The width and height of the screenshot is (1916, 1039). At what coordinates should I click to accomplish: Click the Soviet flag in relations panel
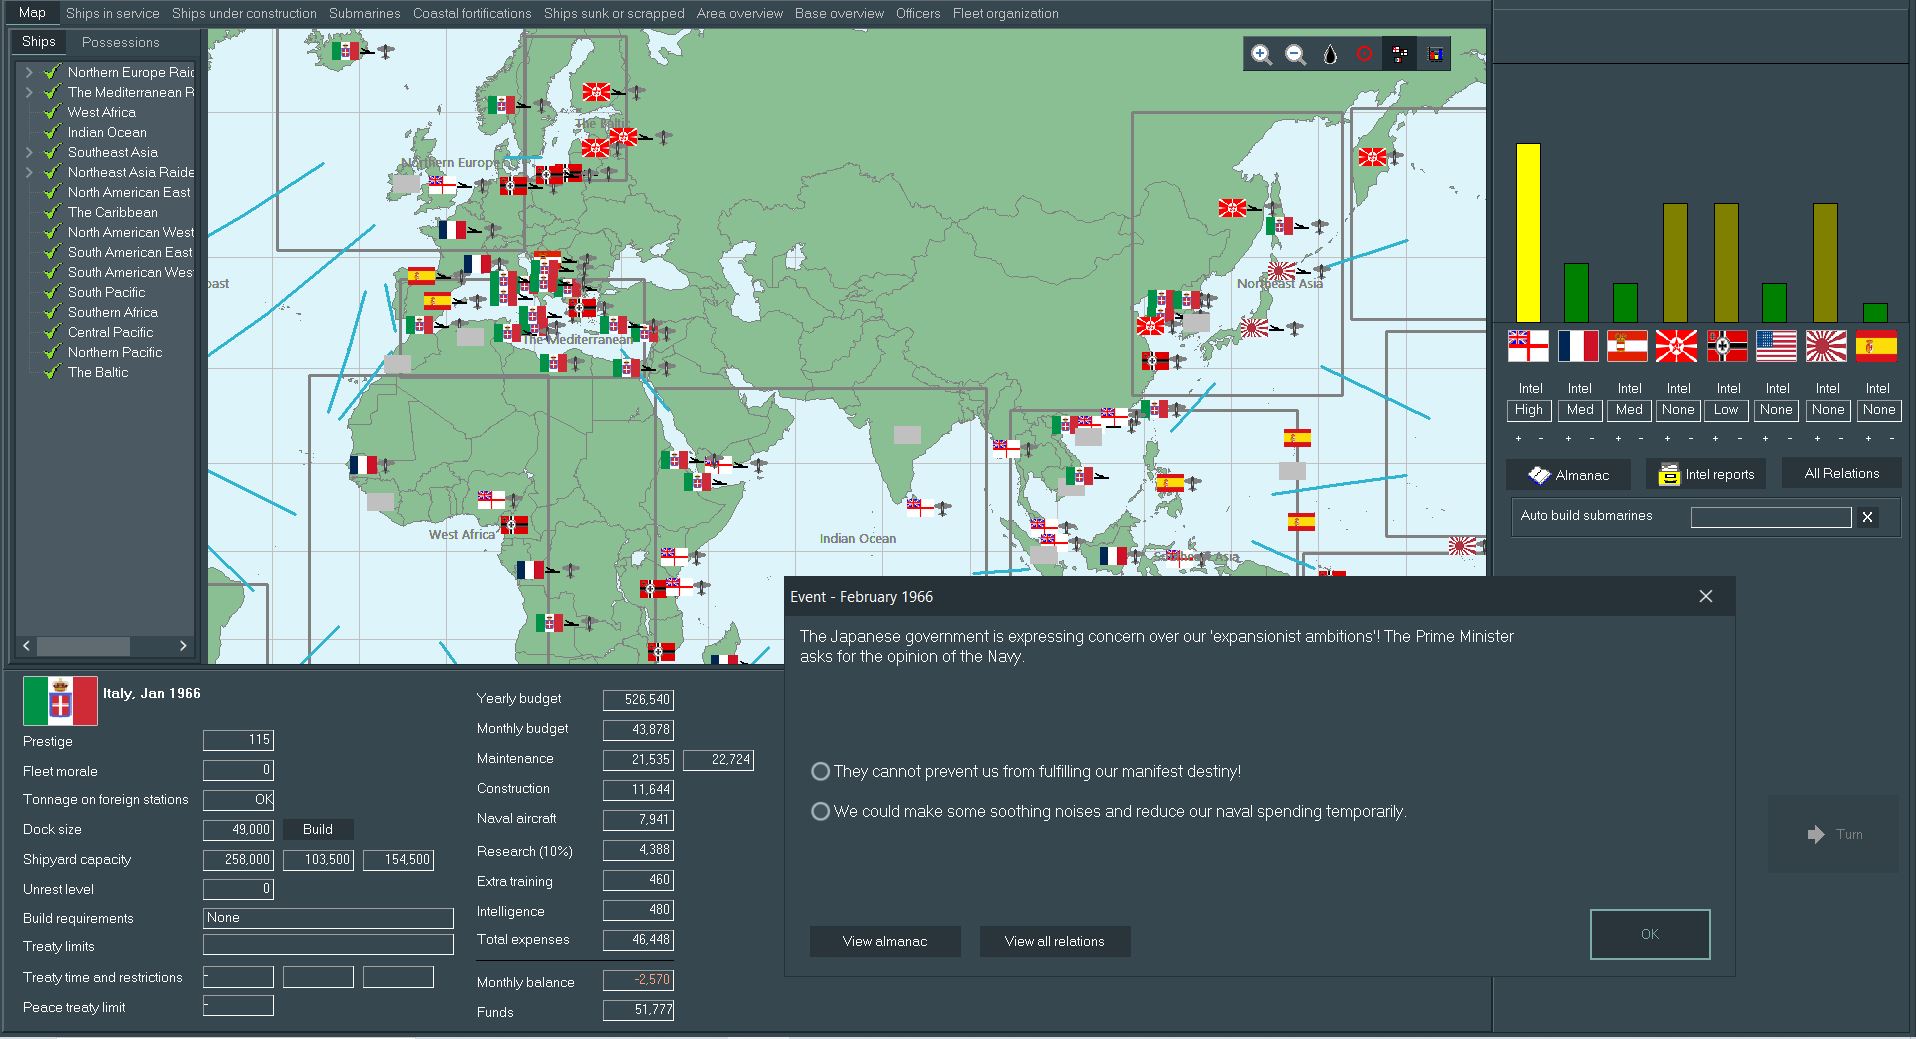coord(1676,346)
